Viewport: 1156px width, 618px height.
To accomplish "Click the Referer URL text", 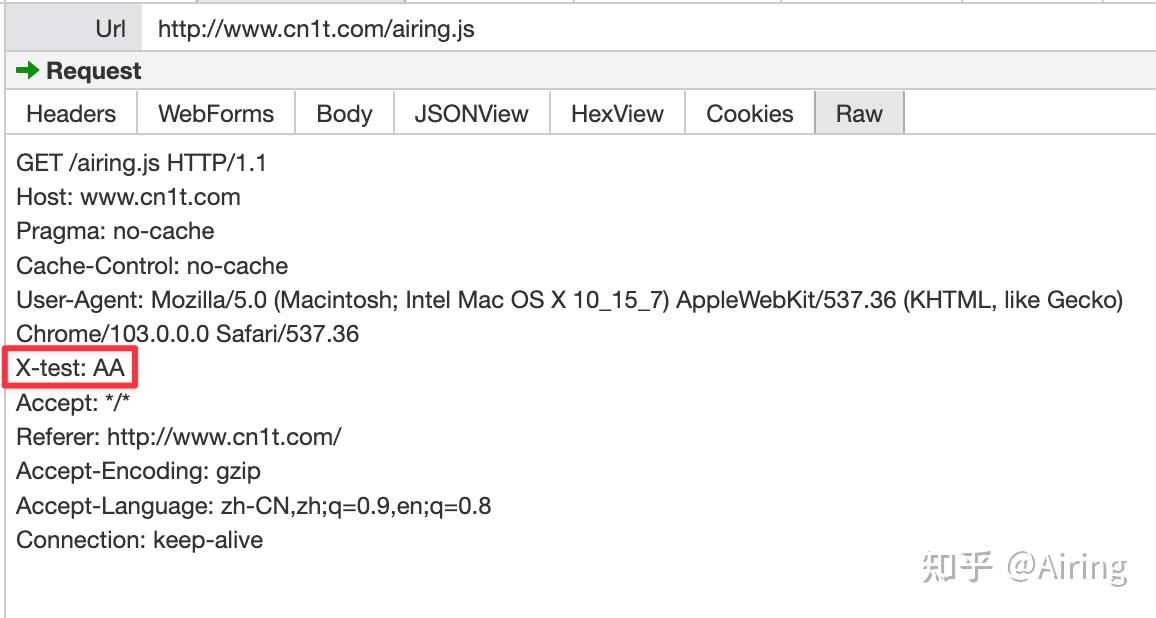I will (224, 437).
